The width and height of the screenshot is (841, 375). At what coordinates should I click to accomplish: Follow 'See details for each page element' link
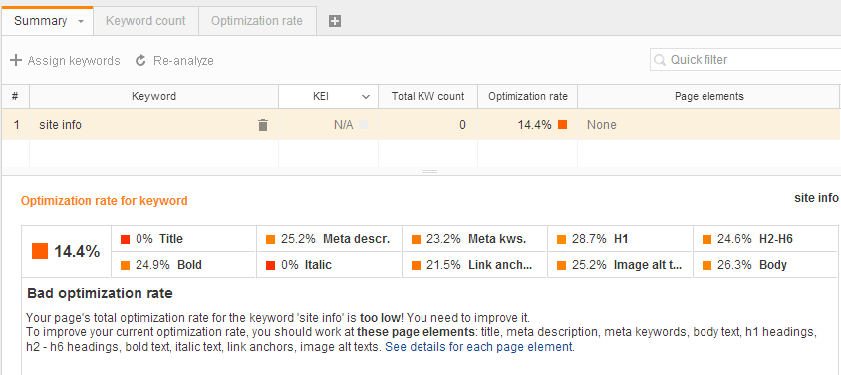[x=480, y=347]
